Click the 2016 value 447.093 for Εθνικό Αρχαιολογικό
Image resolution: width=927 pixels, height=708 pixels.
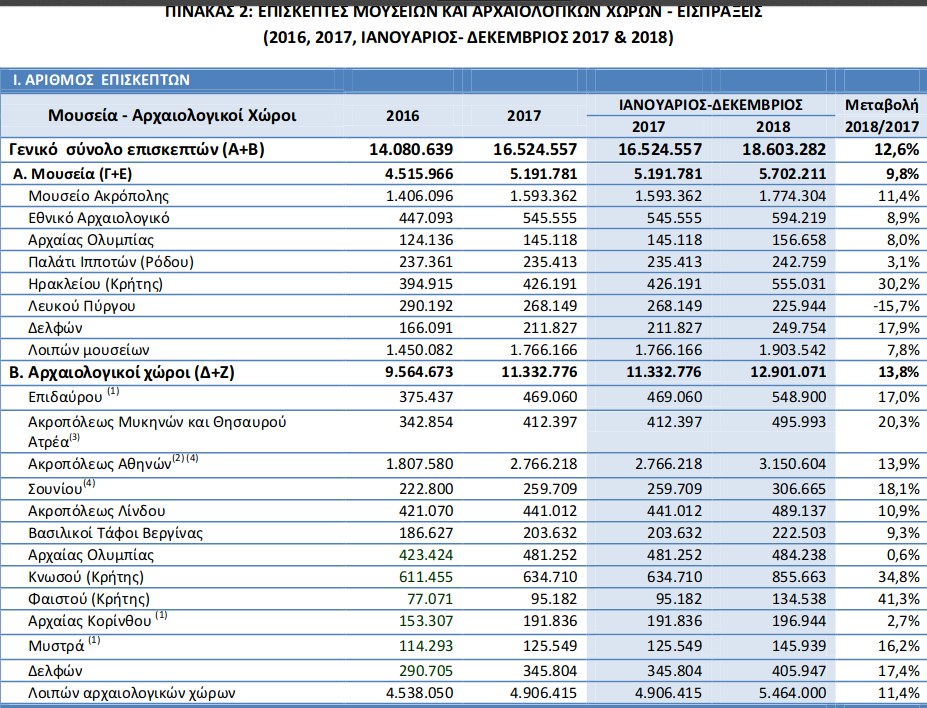[419, 217]
